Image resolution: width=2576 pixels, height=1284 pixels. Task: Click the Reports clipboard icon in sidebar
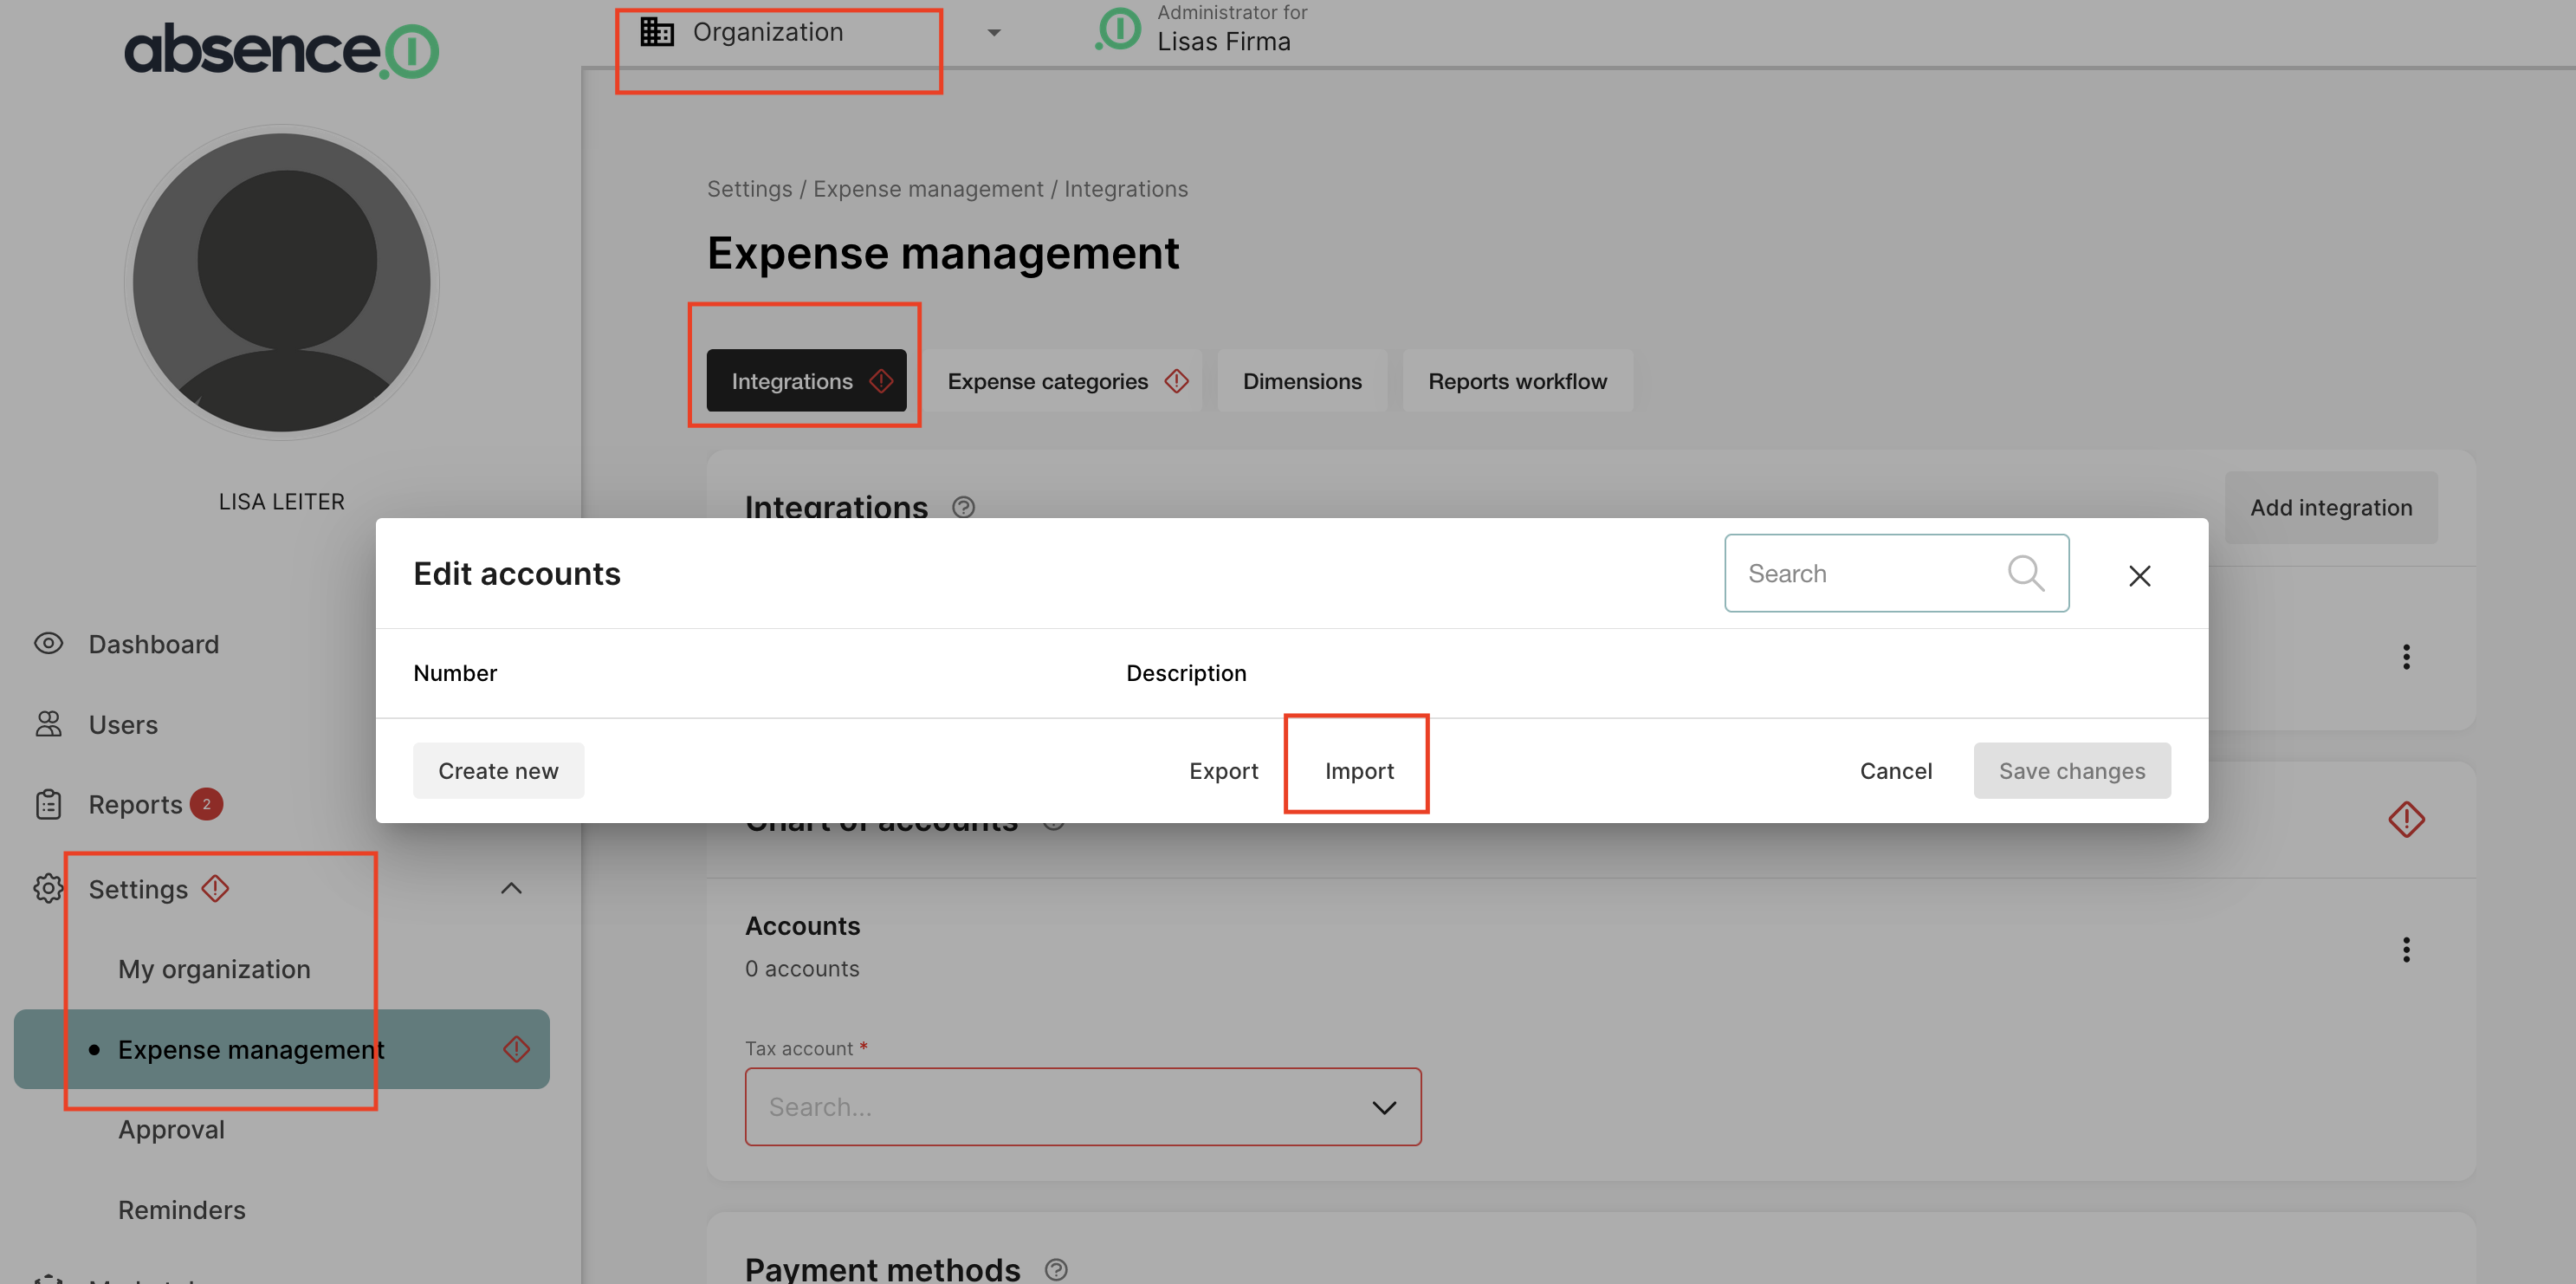[48, 804]
